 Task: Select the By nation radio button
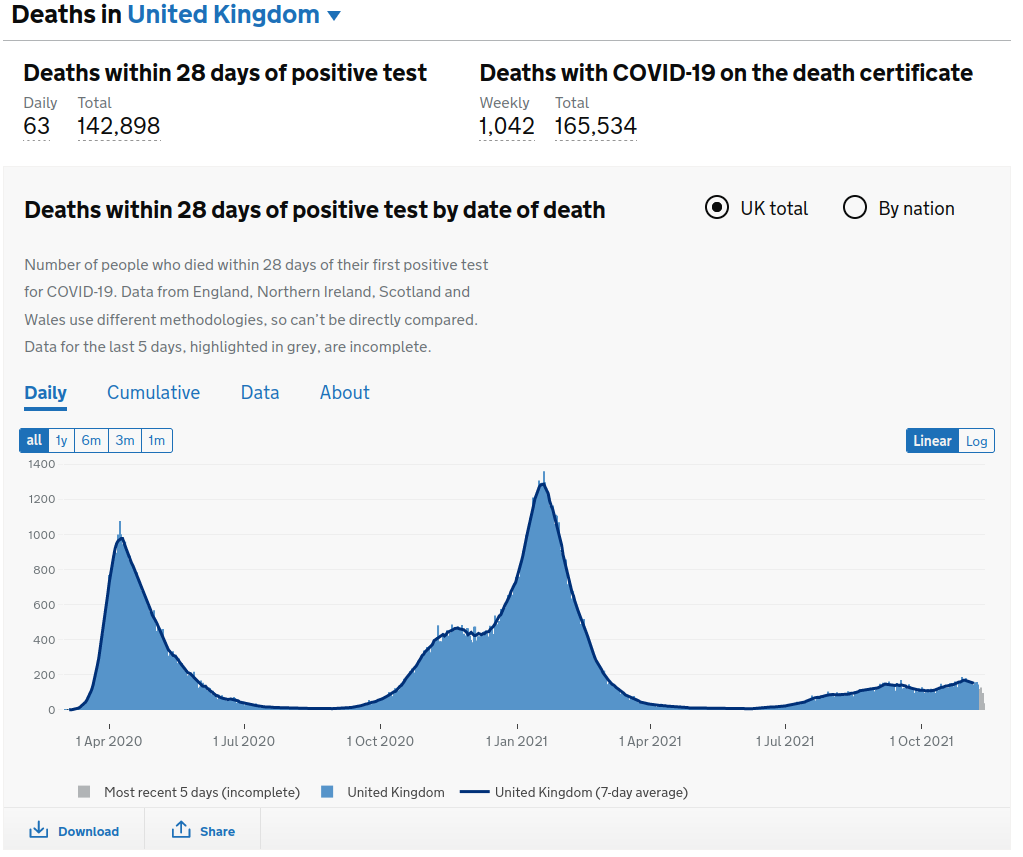(x=855, y=208)
